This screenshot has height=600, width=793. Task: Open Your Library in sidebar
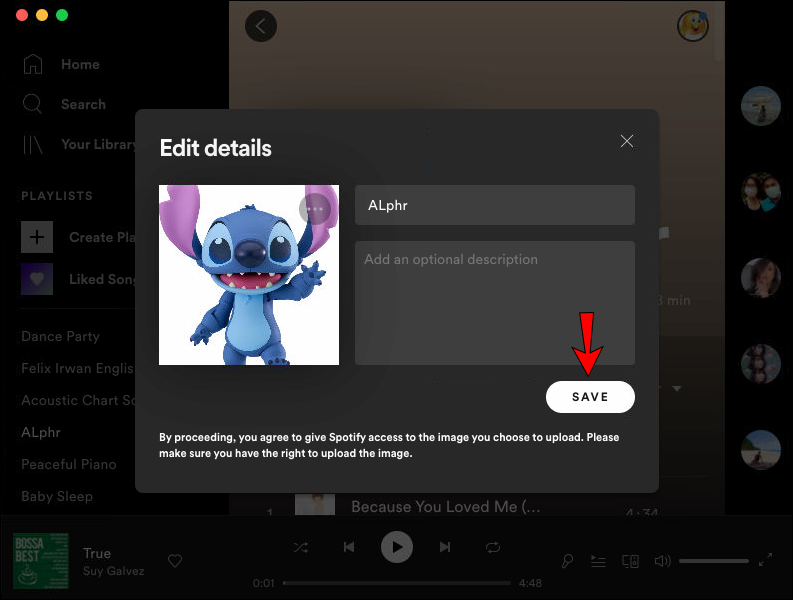[98, 144]
